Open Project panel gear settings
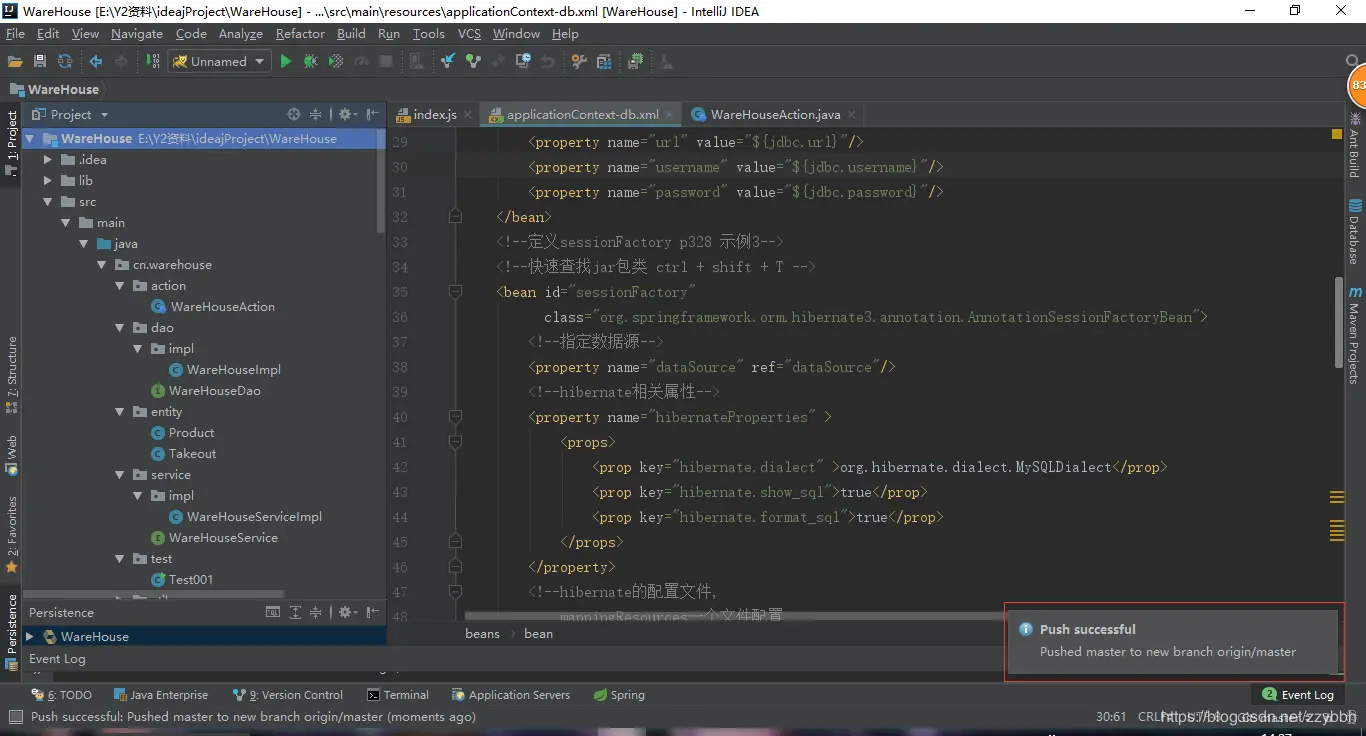The width and height of the screenshot is (1366, 736). (x=347, y=114)
